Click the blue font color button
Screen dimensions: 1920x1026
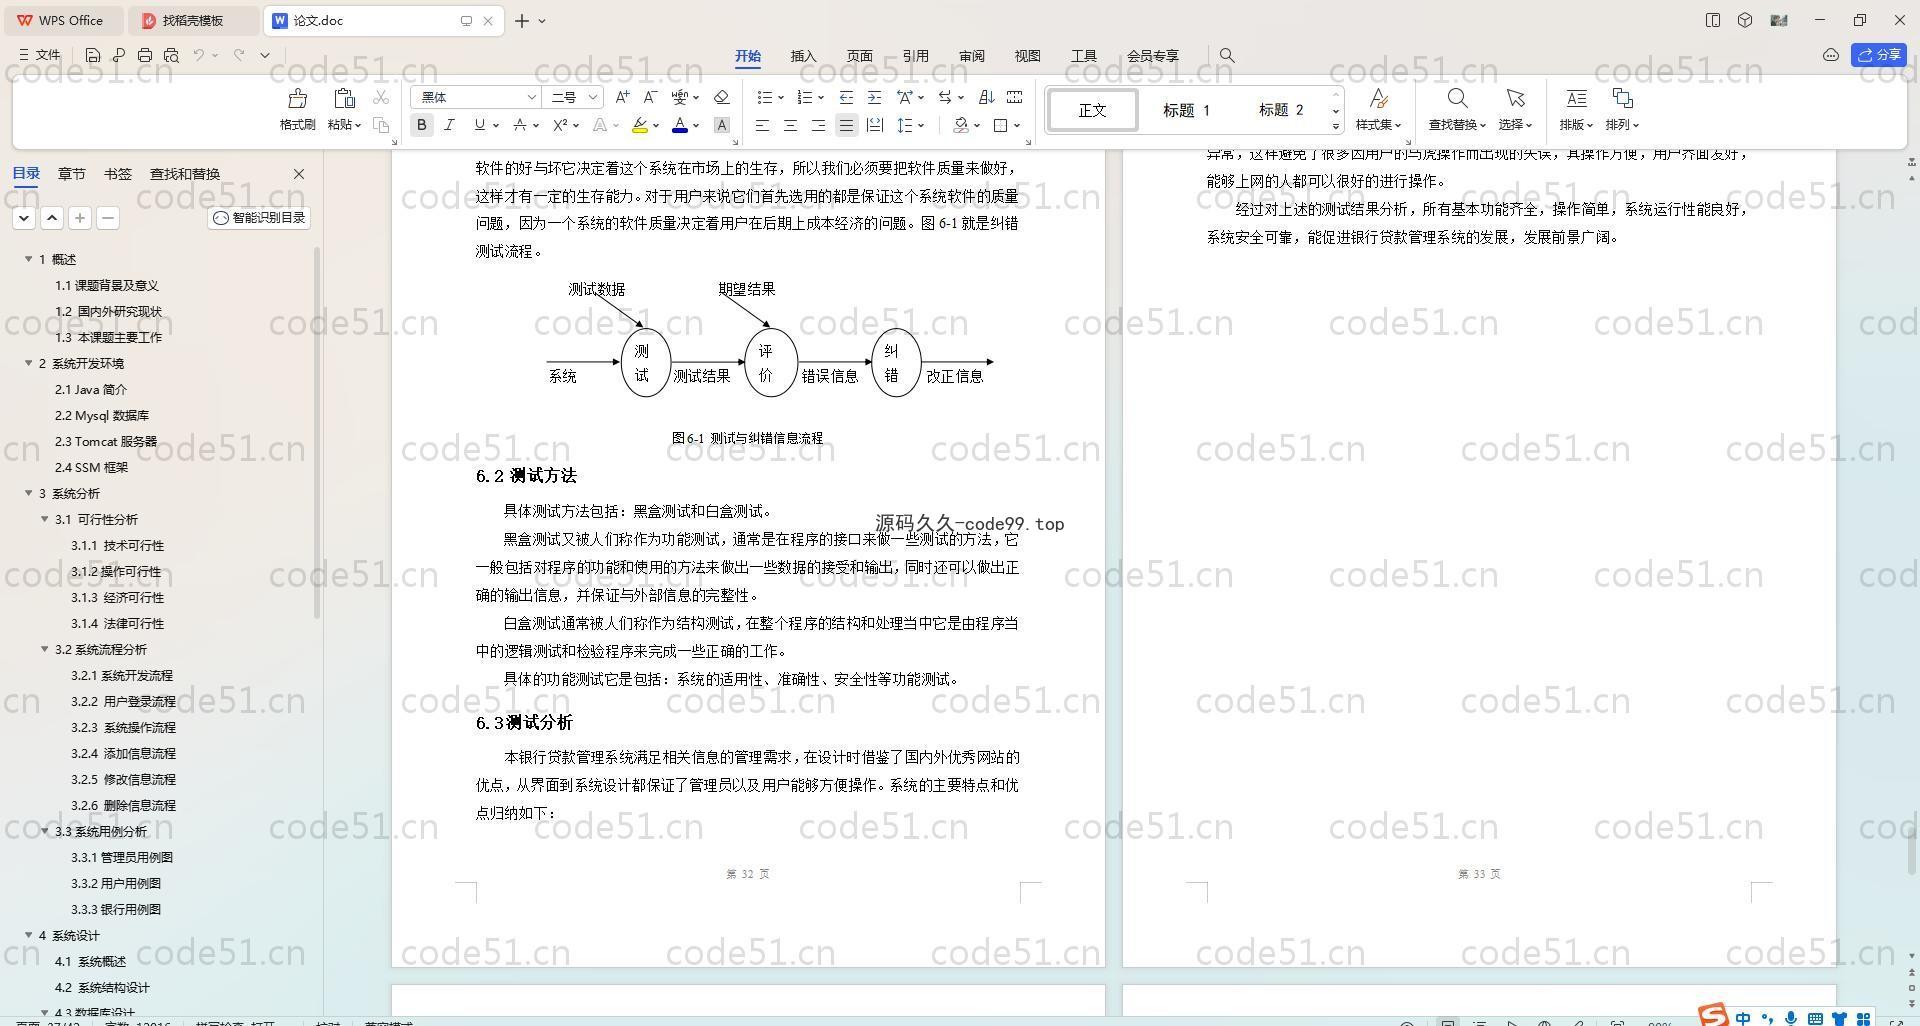point(680,125)
